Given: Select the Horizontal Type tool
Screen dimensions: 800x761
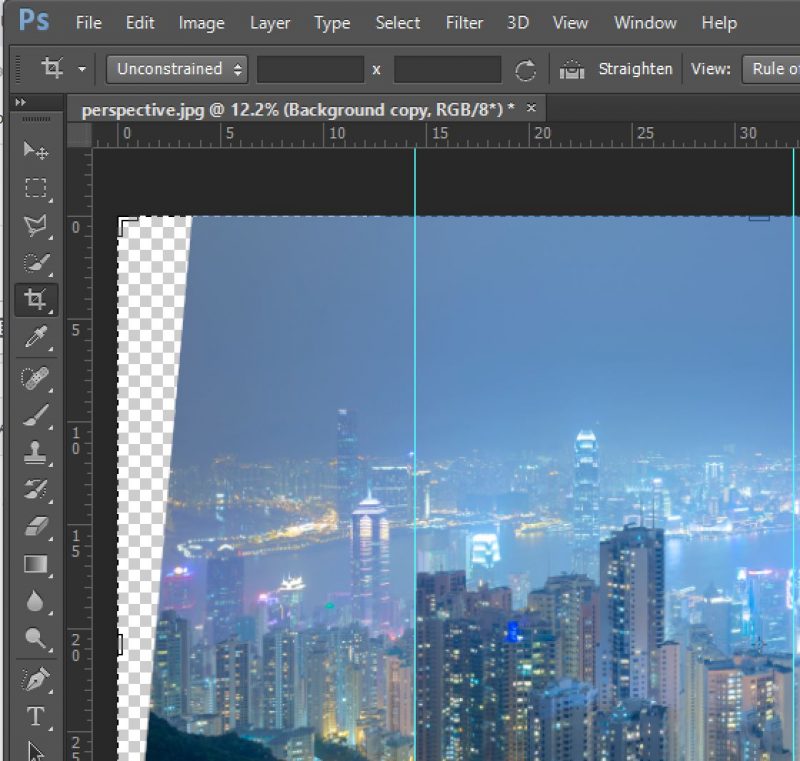Looking at the screenshot, I should pyautogui.click(x=35, y=715).
